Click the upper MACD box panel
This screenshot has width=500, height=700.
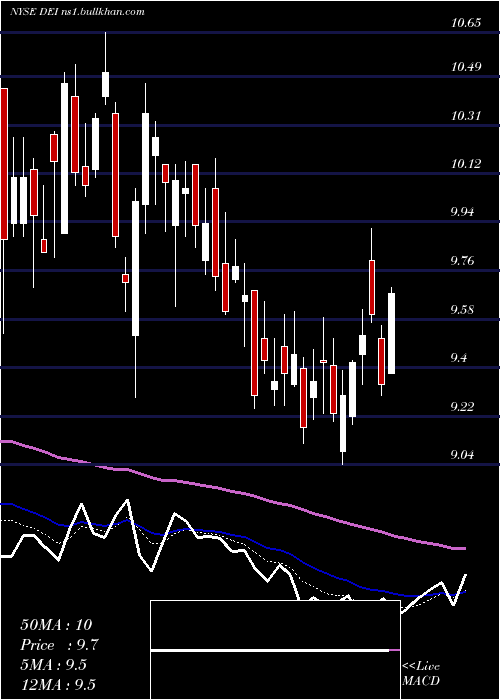click(x=275, y=625)
